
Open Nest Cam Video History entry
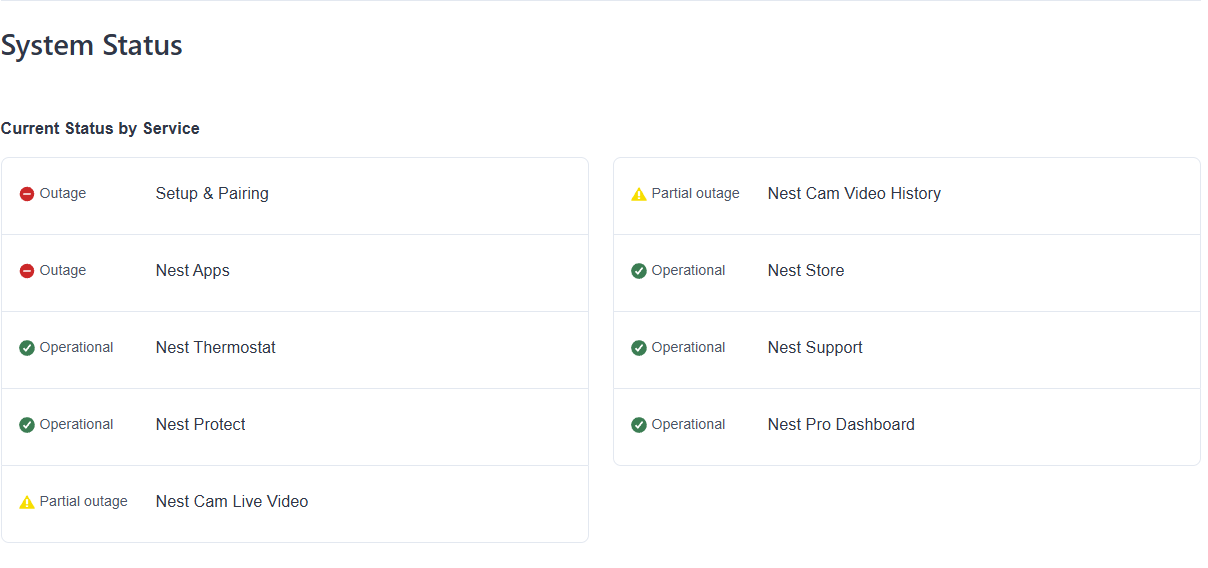coord(854,194)
